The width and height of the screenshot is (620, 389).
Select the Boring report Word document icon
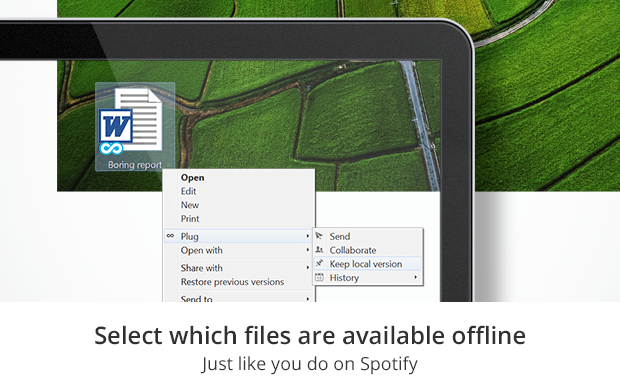click(131, 120)
